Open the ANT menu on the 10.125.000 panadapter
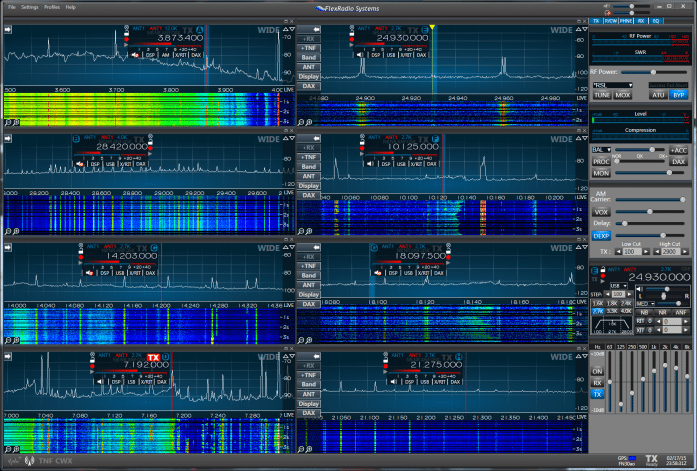Screen dimensions: 697x471 tap(308, 176)
